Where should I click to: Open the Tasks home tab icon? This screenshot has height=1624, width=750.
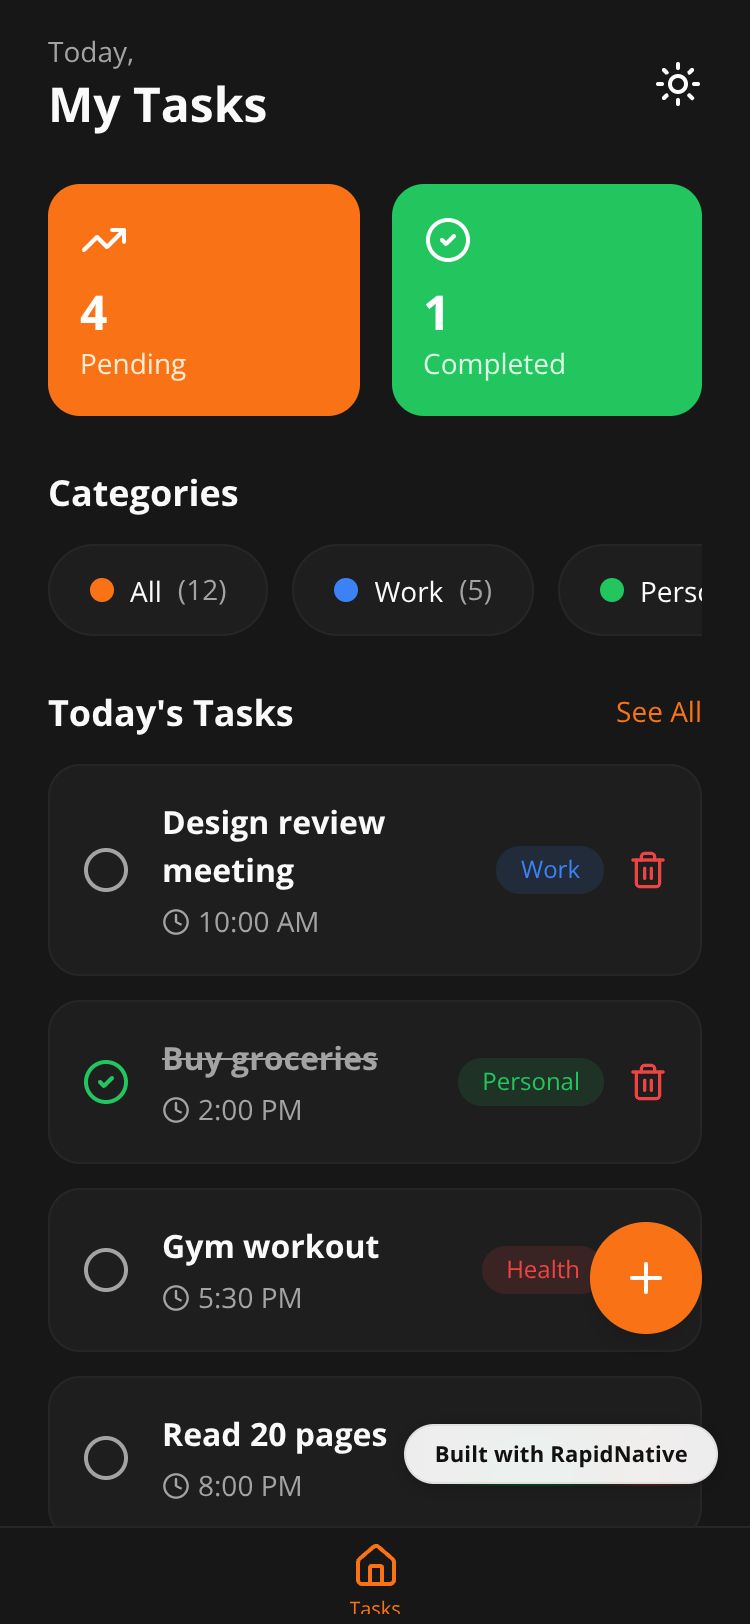375,1566
